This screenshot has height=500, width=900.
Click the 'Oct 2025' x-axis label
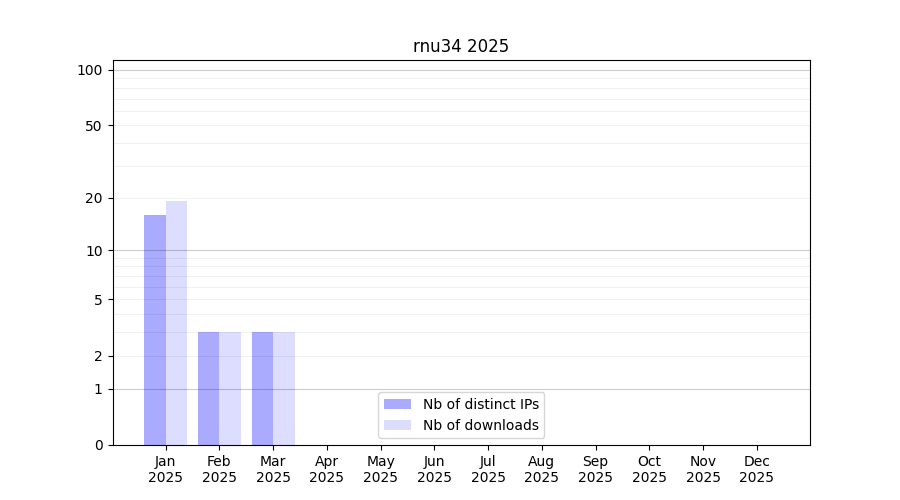click(x=649, y=469)
